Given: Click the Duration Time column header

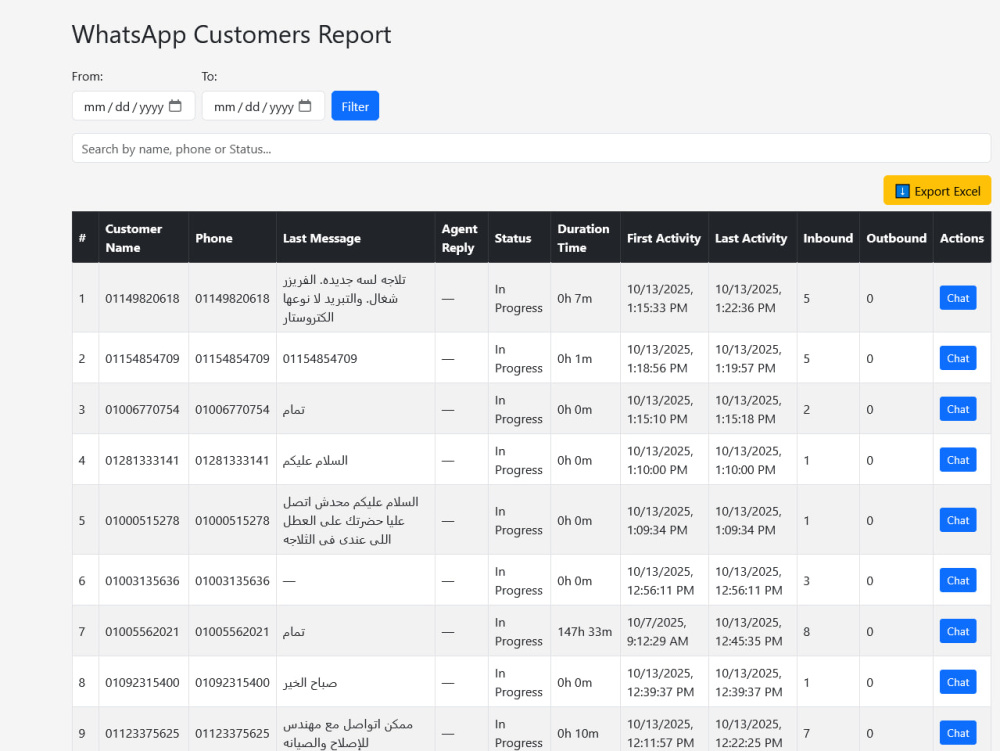Looking at the screenshot, I should click(585, 238).
